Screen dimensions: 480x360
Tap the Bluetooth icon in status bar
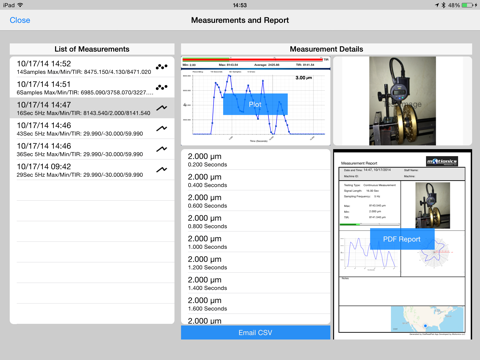click(x=443, y=5)
